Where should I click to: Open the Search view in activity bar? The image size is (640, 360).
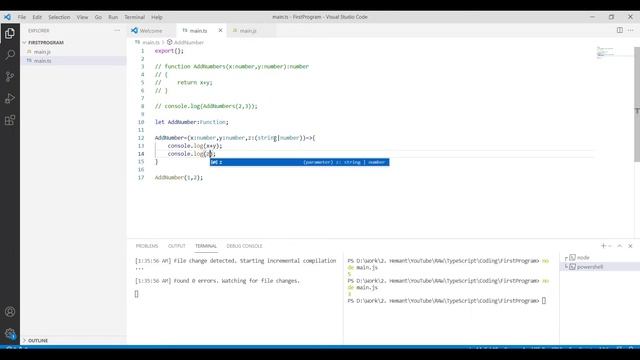10,55
